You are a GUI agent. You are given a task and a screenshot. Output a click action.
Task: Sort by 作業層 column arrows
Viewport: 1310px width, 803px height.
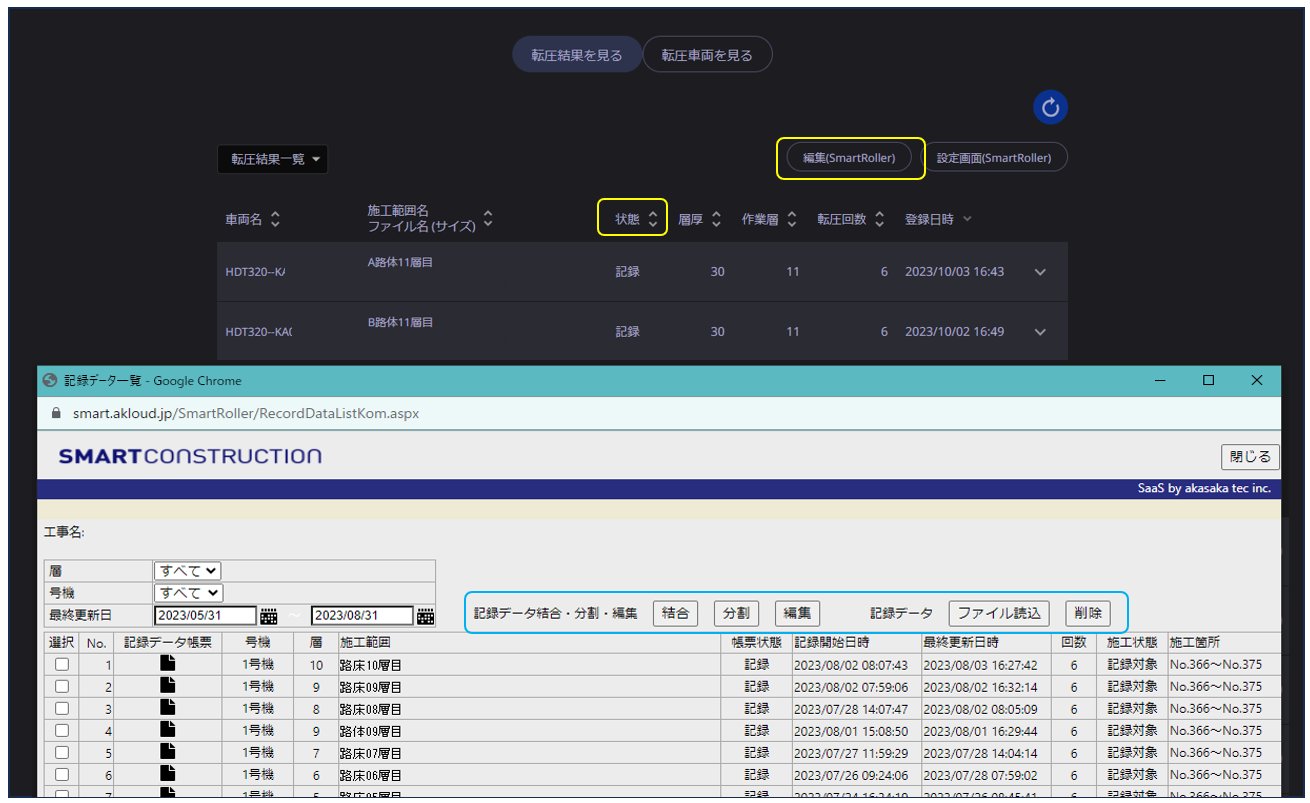tap(792, 219)
